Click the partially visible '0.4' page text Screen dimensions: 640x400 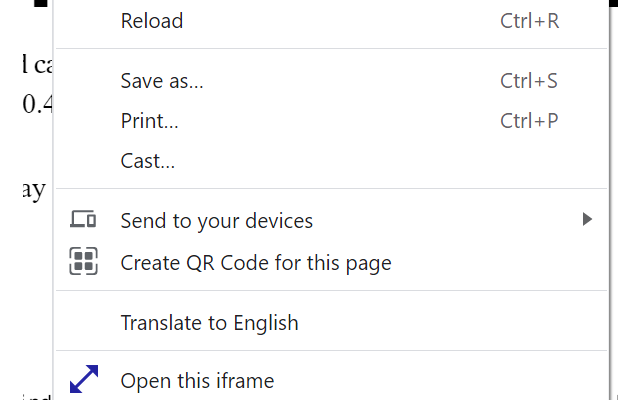[x=36, y=104]
